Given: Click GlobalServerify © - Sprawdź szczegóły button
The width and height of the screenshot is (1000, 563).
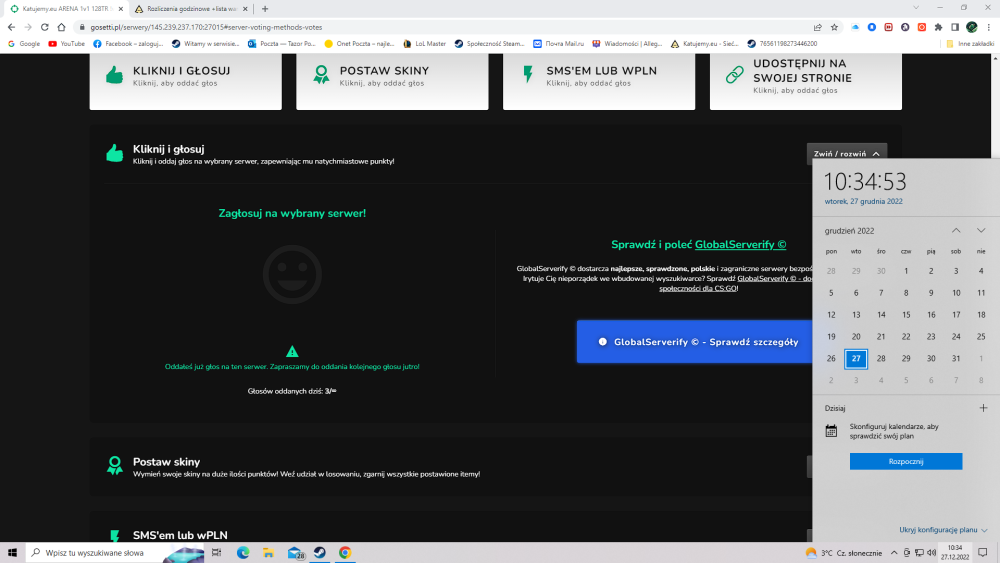Looking at the screenshot, I should (695, 342).
